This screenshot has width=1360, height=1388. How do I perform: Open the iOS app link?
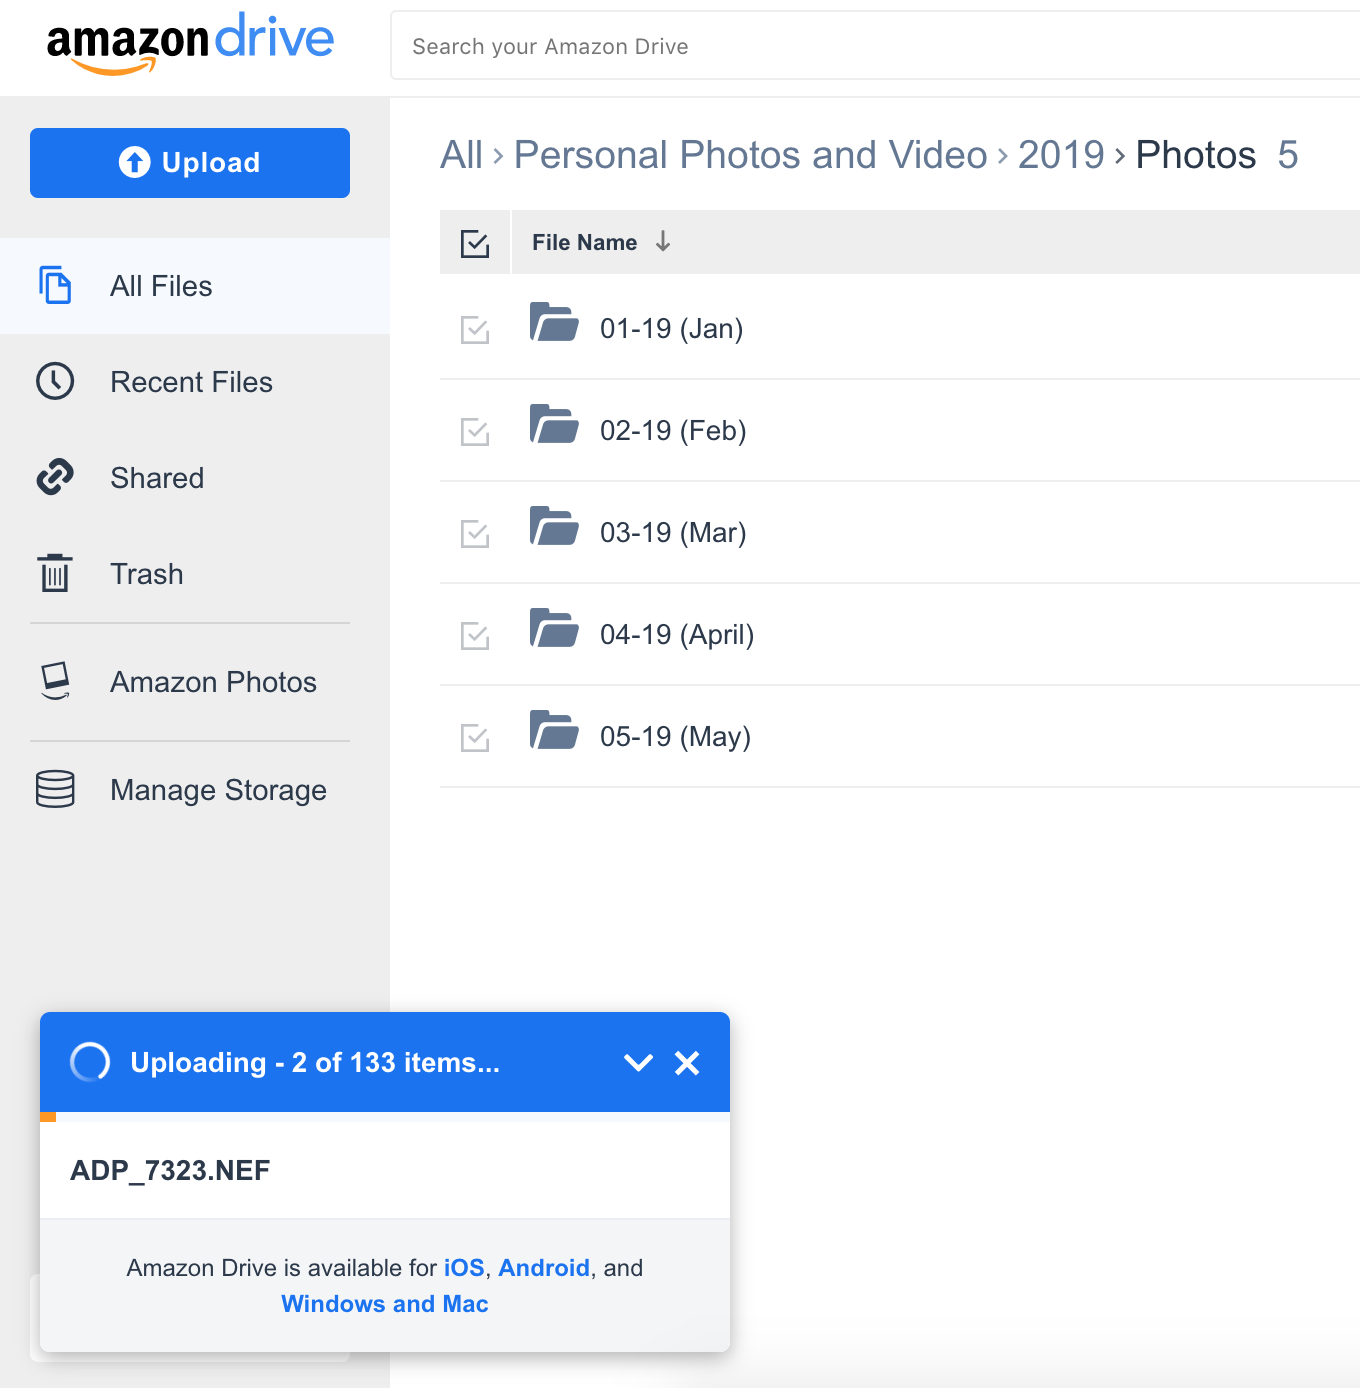pos(464,1268)
